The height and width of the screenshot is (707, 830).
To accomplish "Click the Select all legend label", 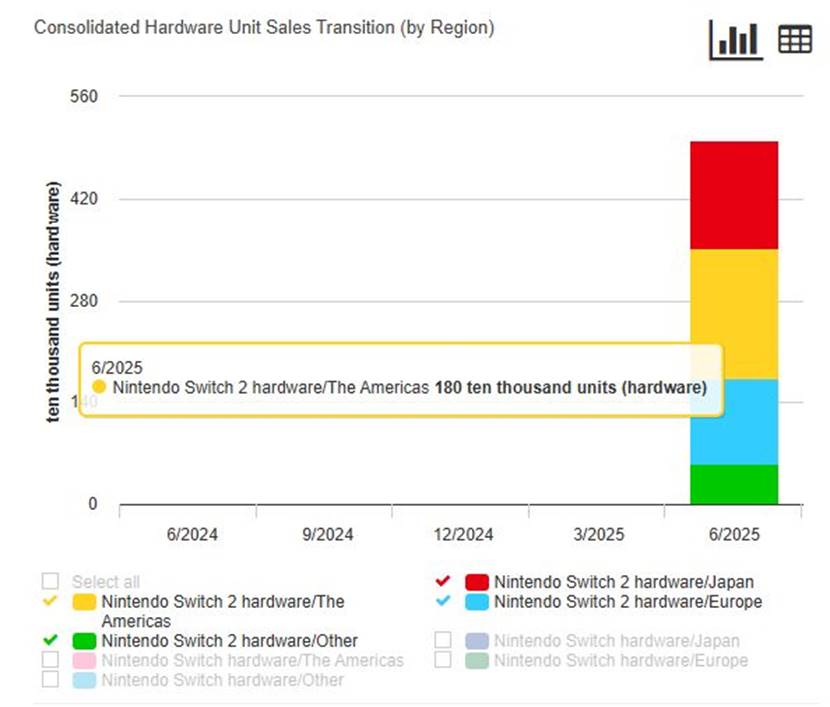I will [x=106, y=582].
